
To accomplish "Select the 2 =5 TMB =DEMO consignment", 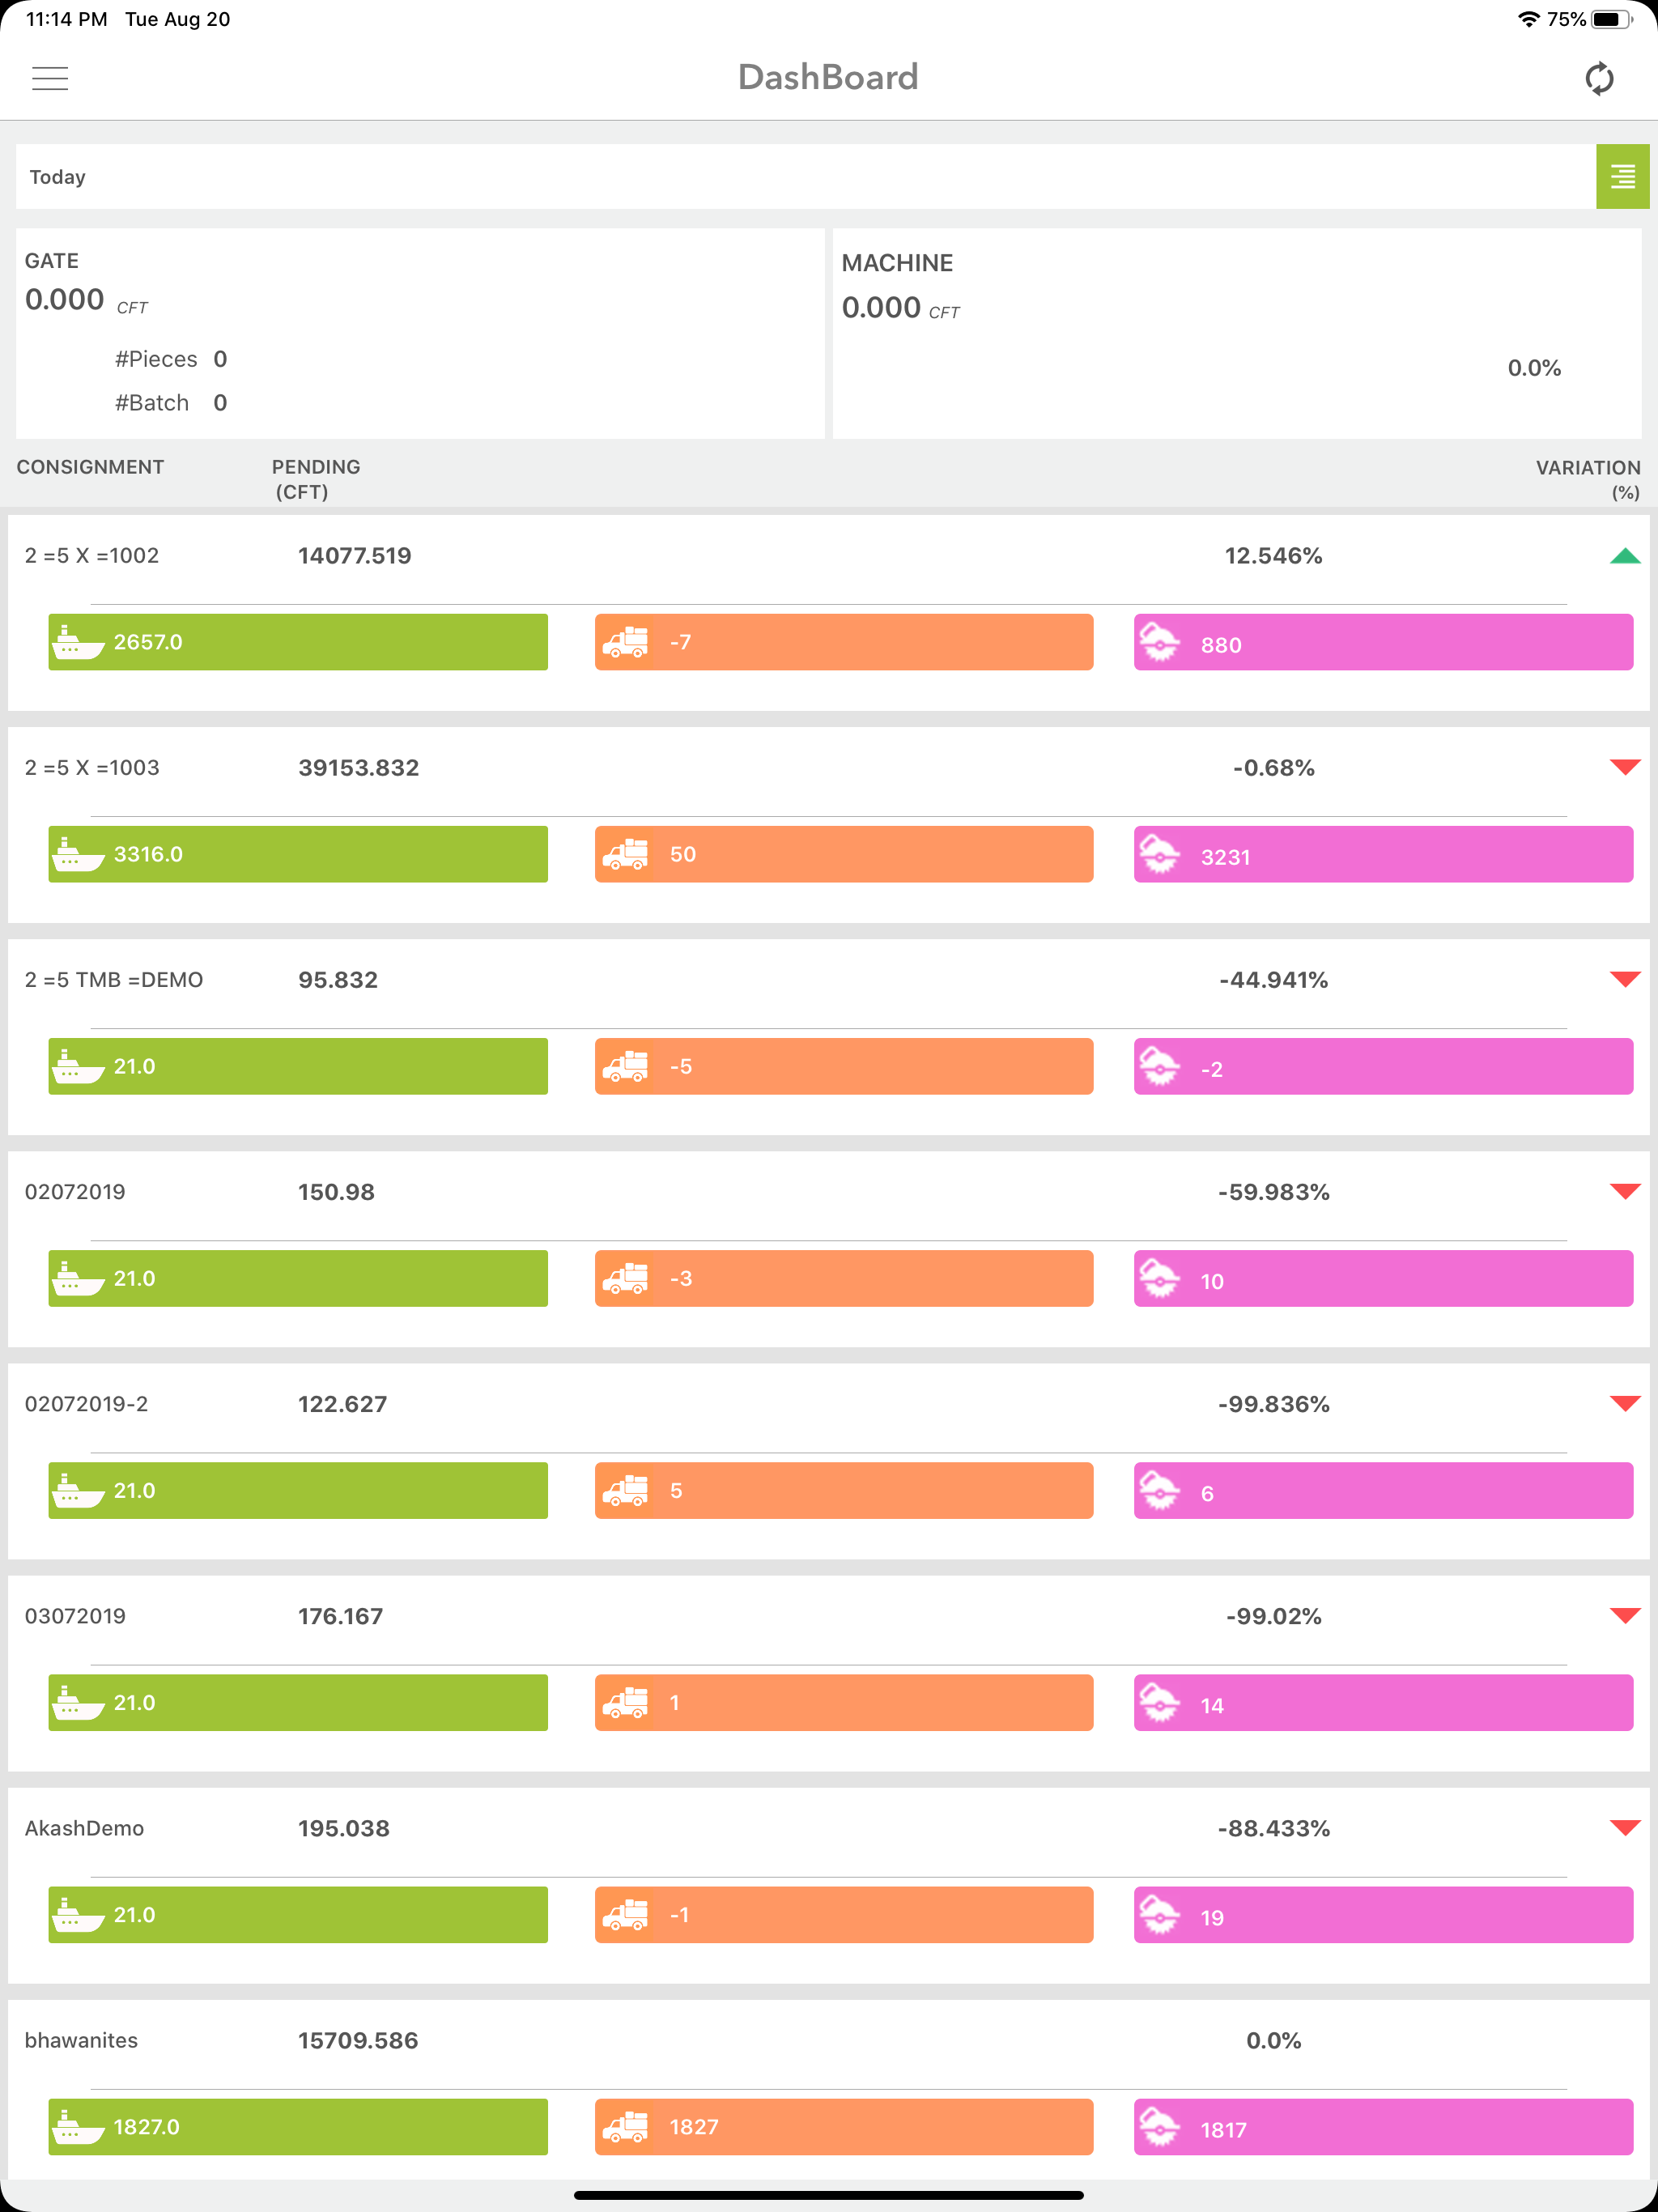I will pyautogui.click(x=114, y=980).
